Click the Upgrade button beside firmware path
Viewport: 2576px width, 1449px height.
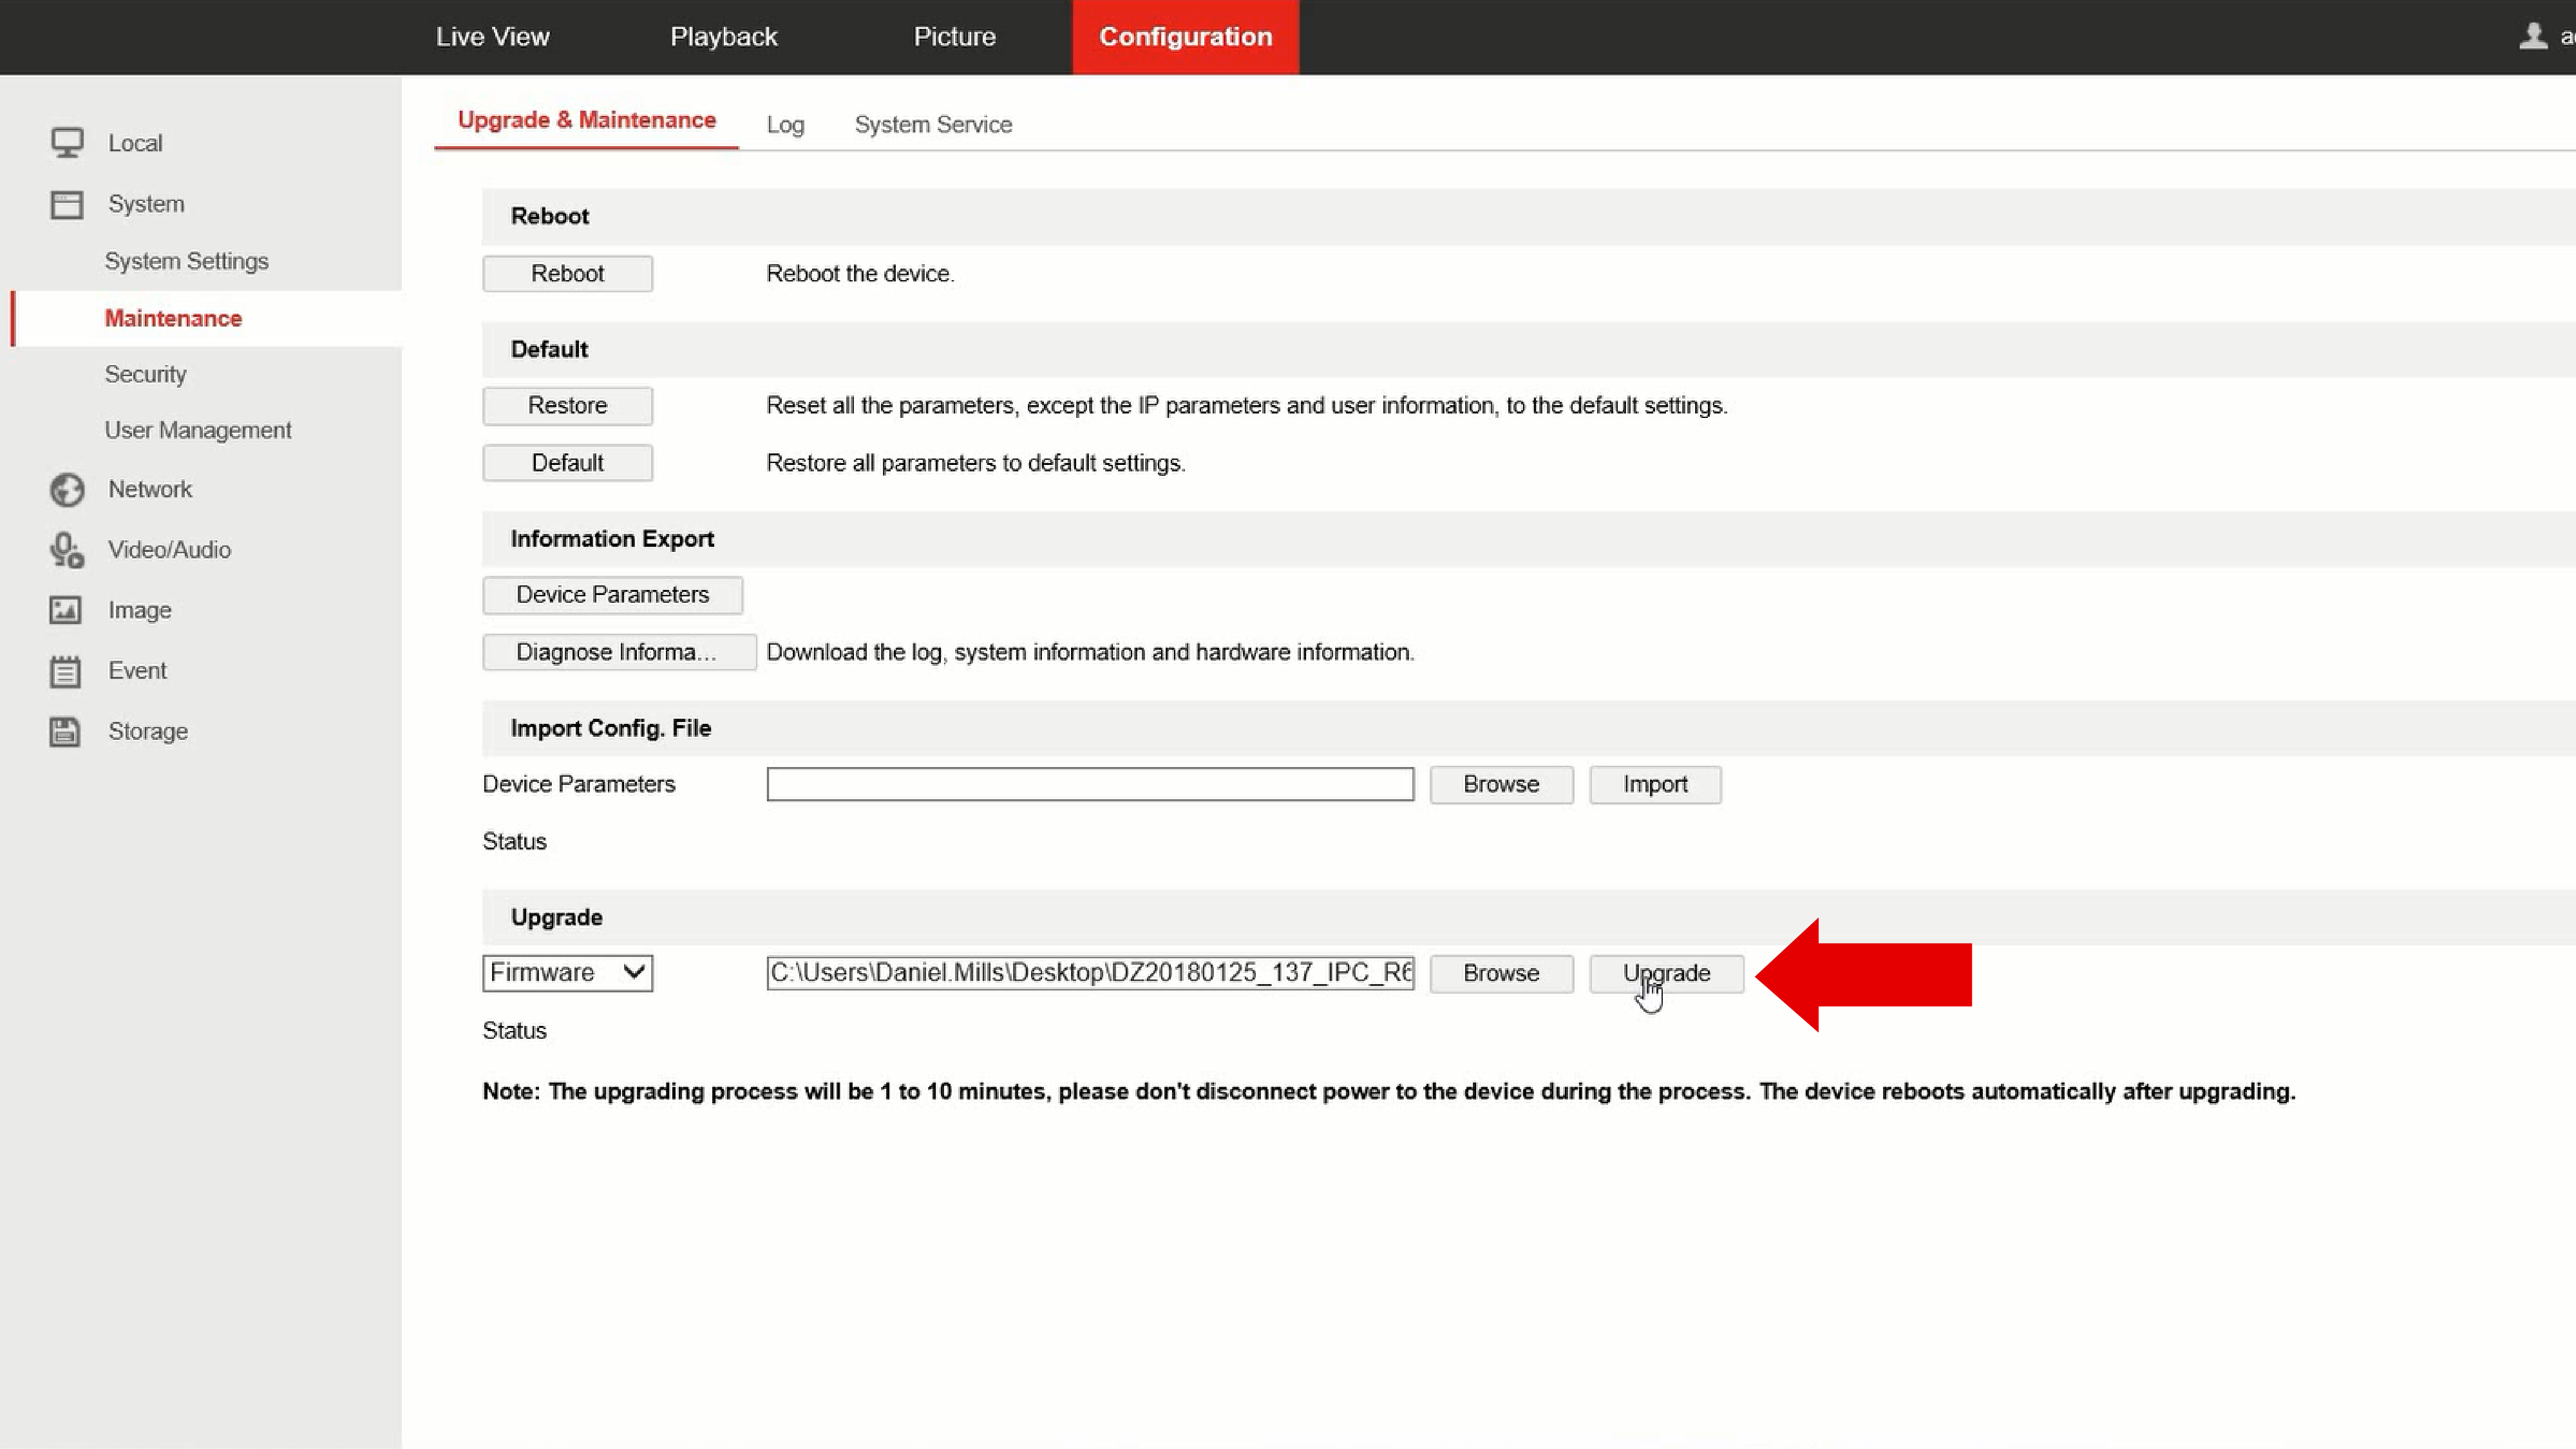[x=1666, y=973]
